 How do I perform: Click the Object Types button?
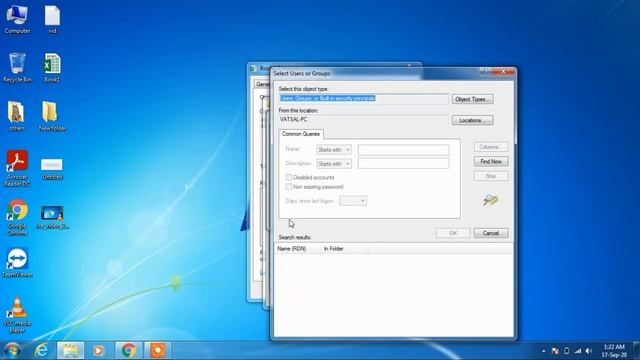pyautogui.click(x=472, y=99)
